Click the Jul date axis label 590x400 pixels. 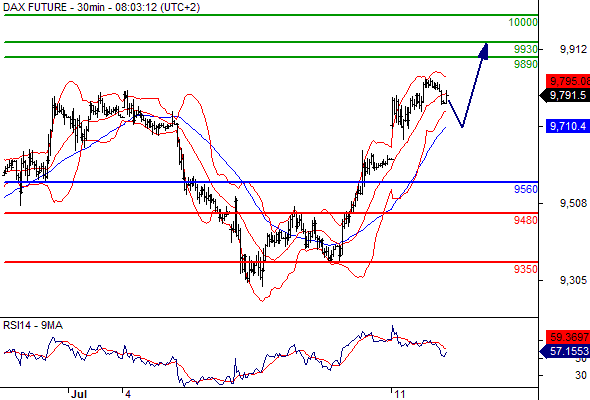point(79,394)
